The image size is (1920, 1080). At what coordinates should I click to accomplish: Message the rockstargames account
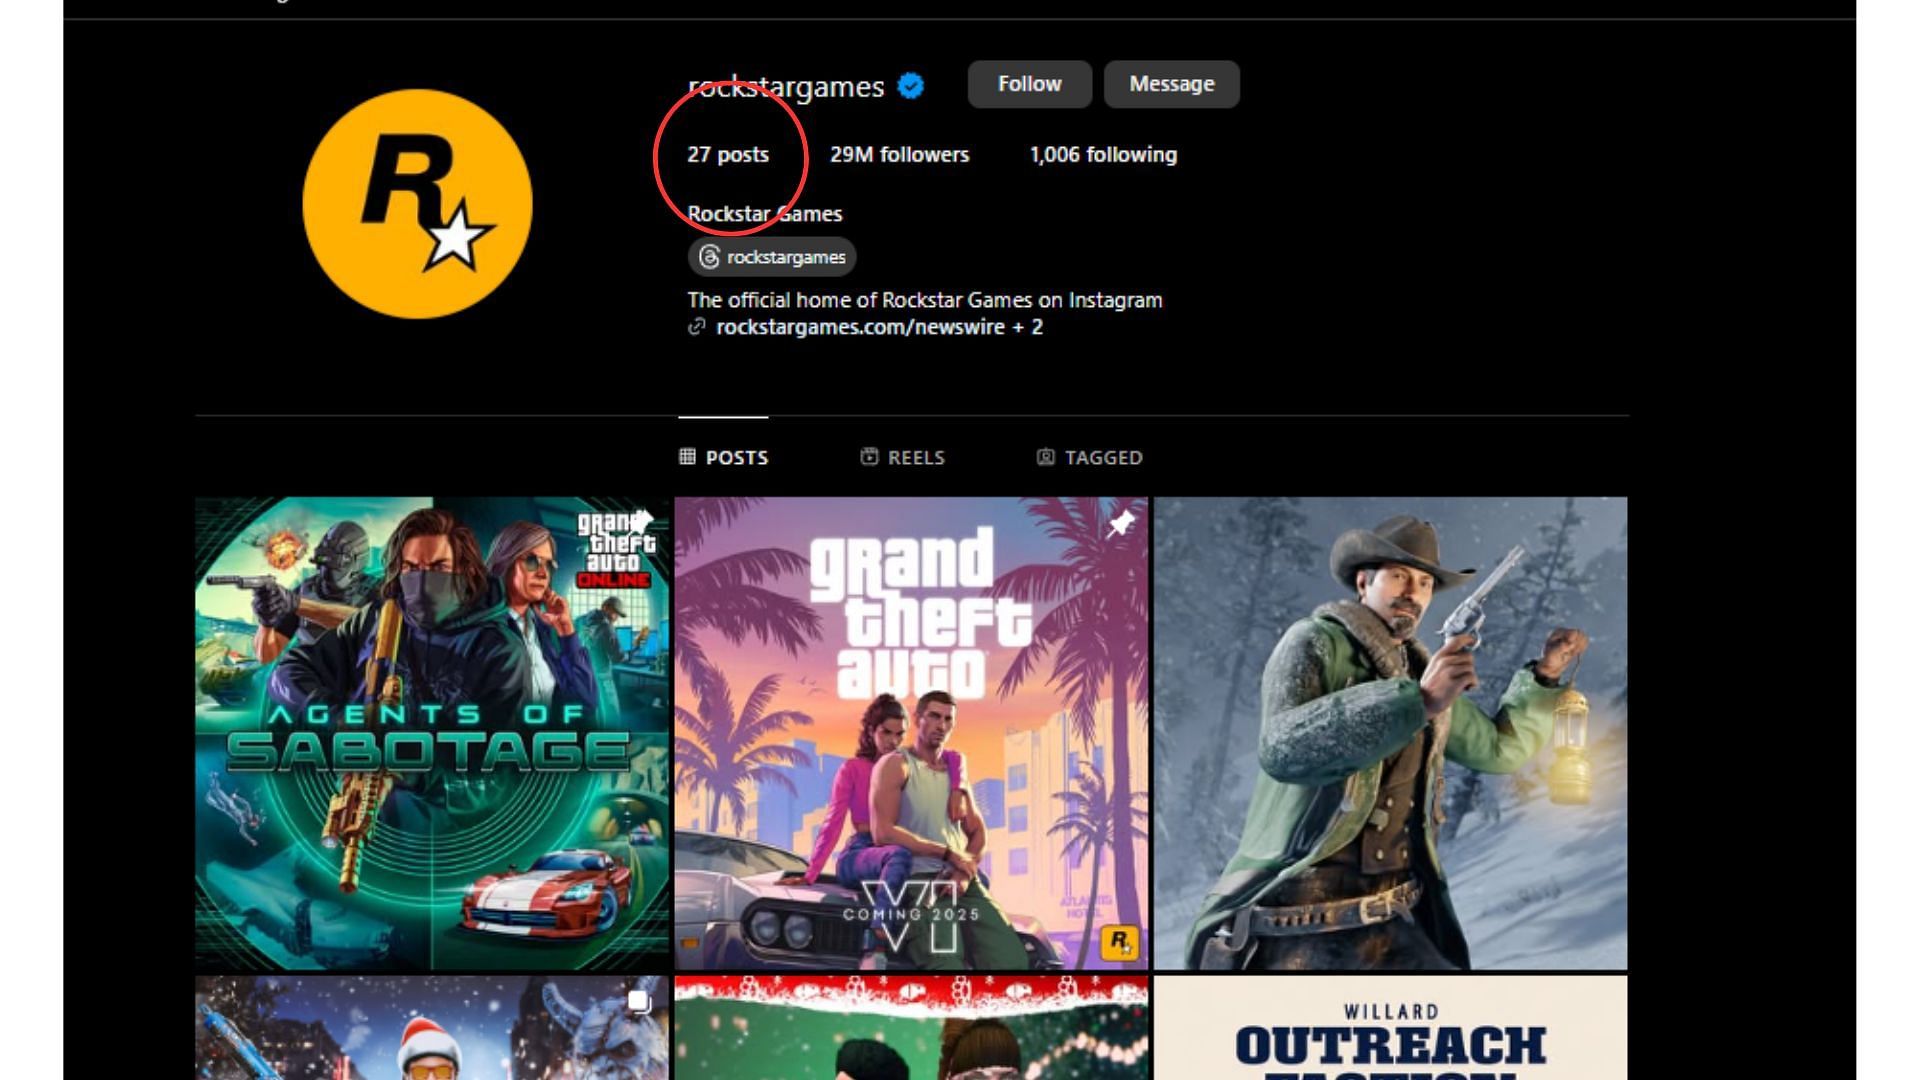pos(1172,84)
